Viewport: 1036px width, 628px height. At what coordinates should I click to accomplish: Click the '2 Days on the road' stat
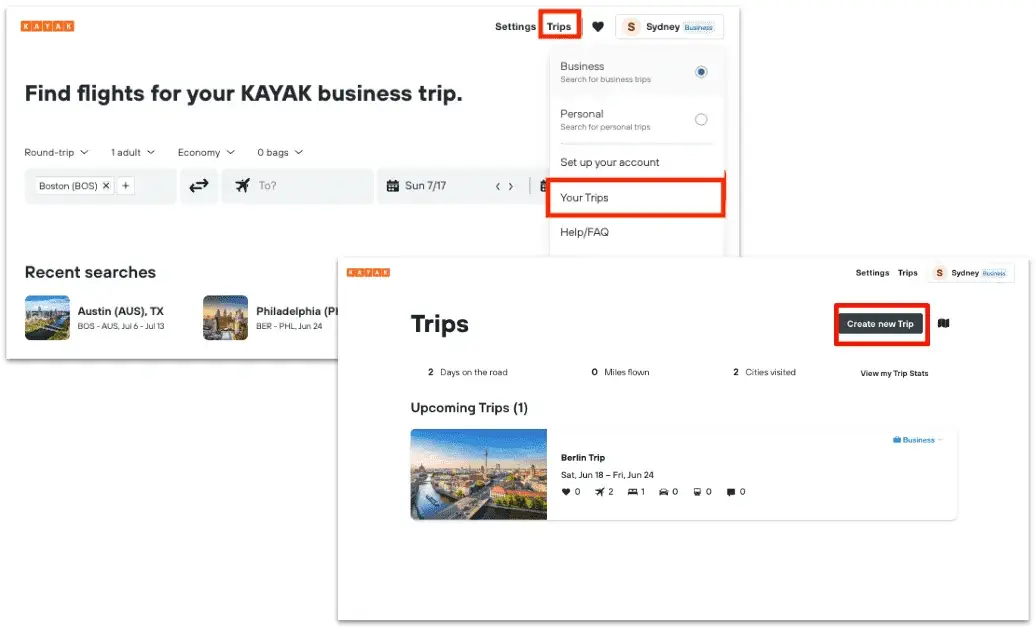(x=468, y=373)
